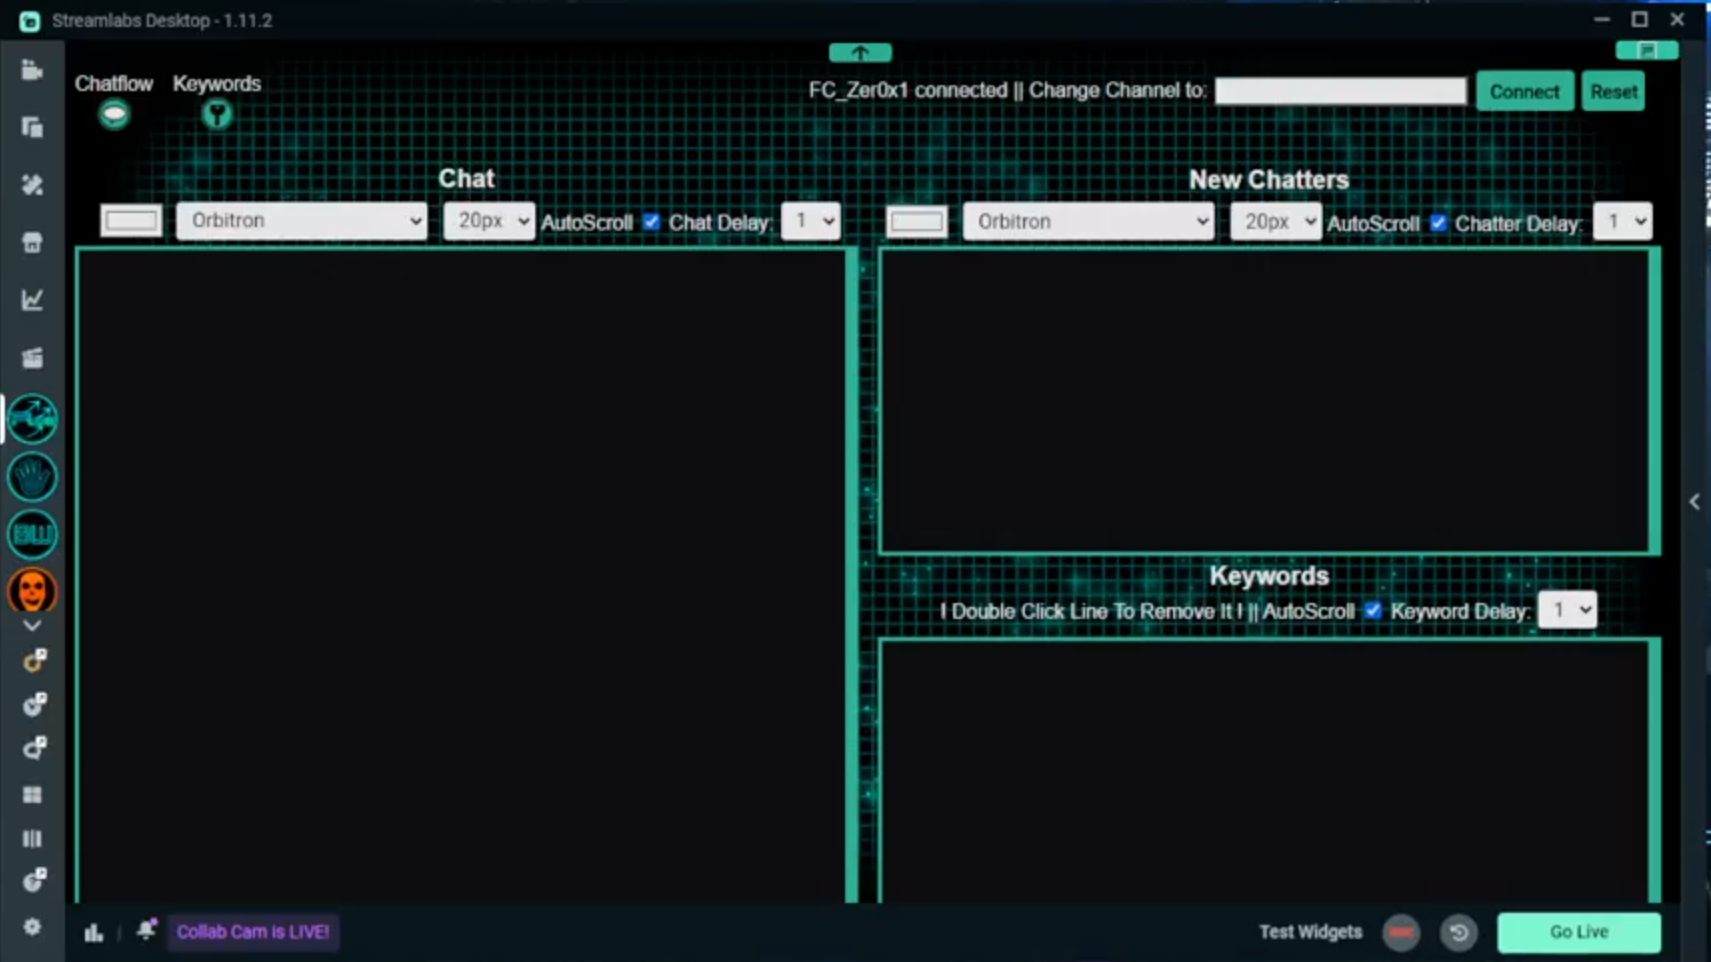Toggle Keywords AutoScroll checkbox
Image resolution: width=1711 pixels, height=962 pixels.
1373,611
